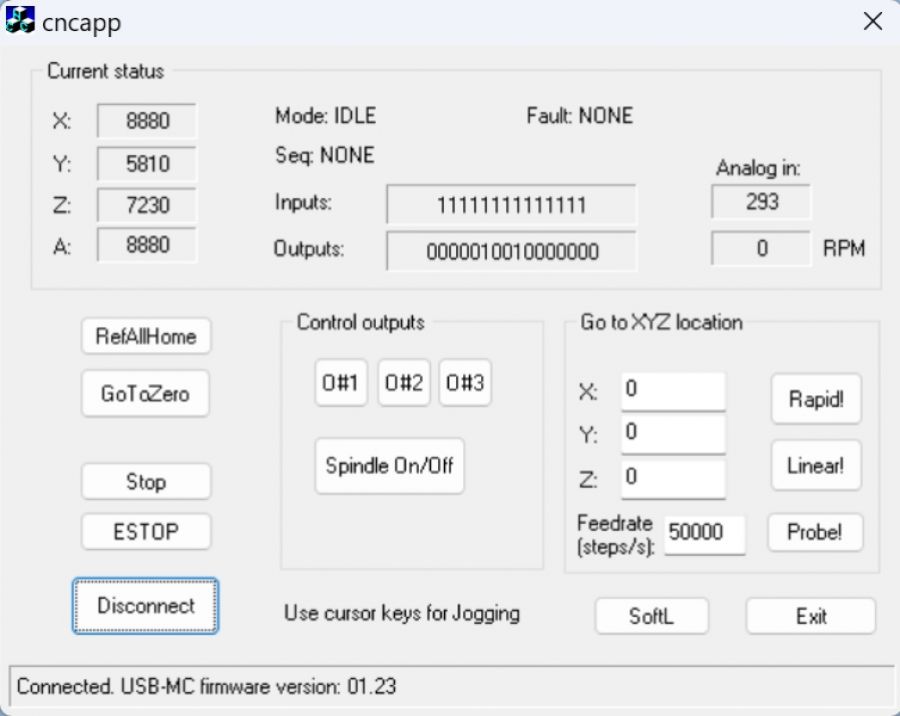
Task: Toggle output O#3
Action: point(465,384)
